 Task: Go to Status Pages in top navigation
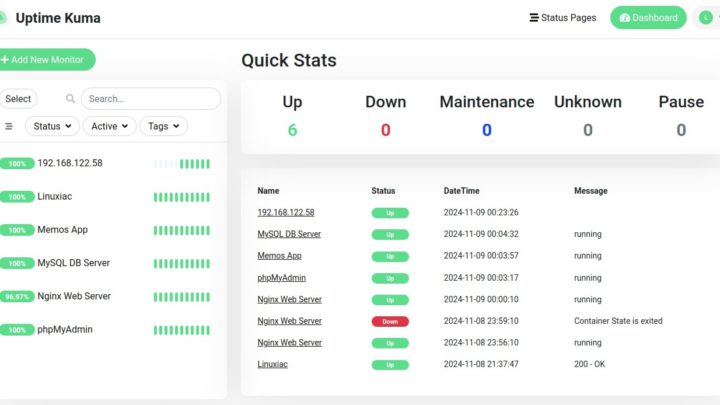coord(568,18)
